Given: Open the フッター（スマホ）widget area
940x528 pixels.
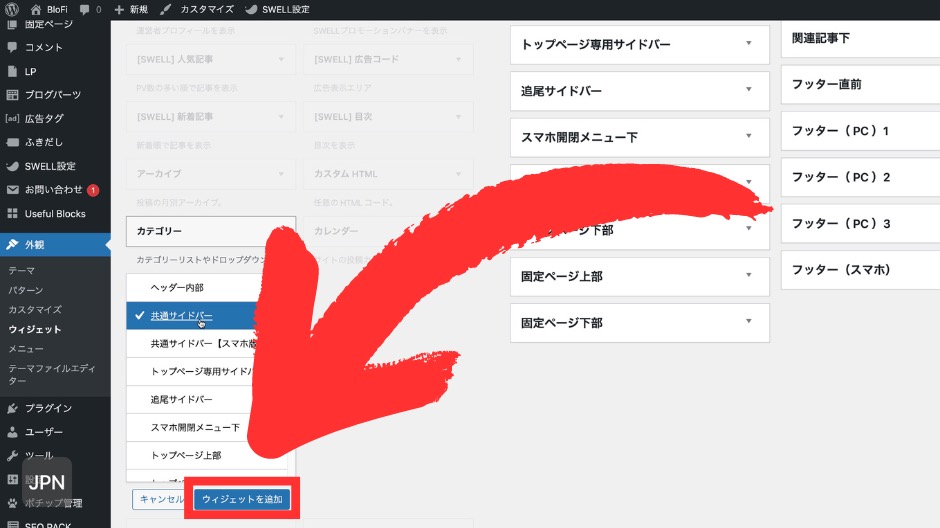Looking at the screenshot, I should point(860,270).
